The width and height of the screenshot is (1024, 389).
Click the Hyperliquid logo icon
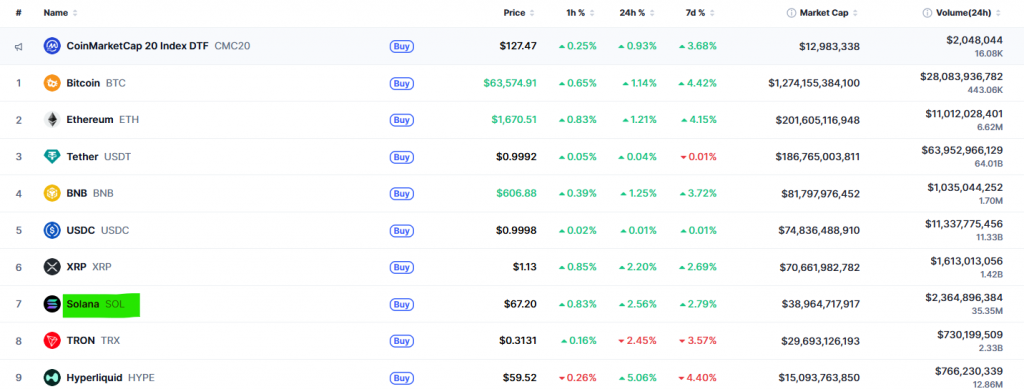(52, 377)
